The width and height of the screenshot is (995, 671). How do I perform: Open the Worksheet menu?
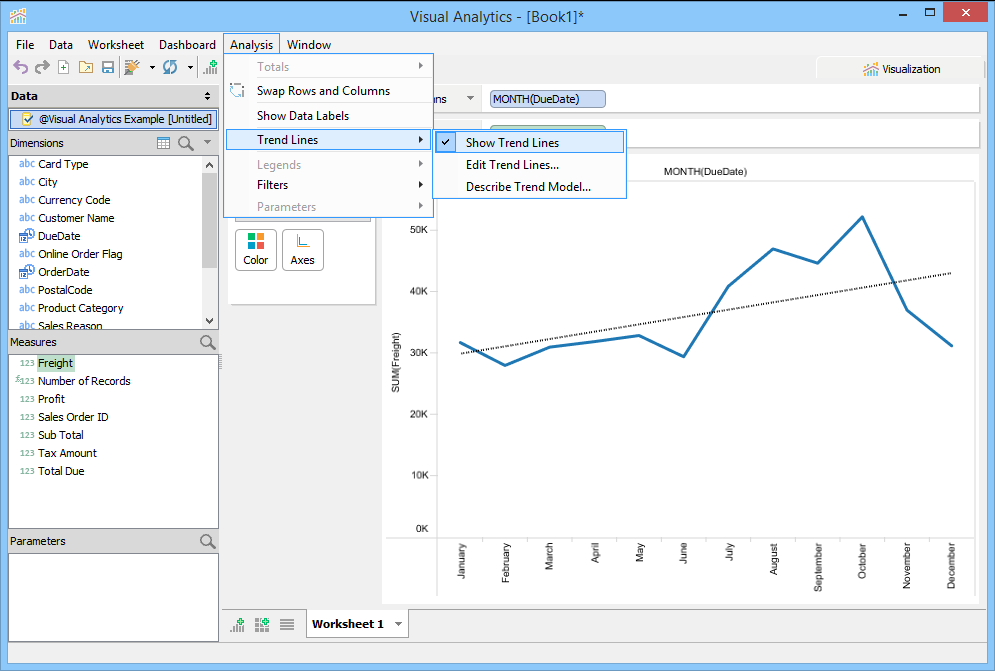click(x=115, y=44)
